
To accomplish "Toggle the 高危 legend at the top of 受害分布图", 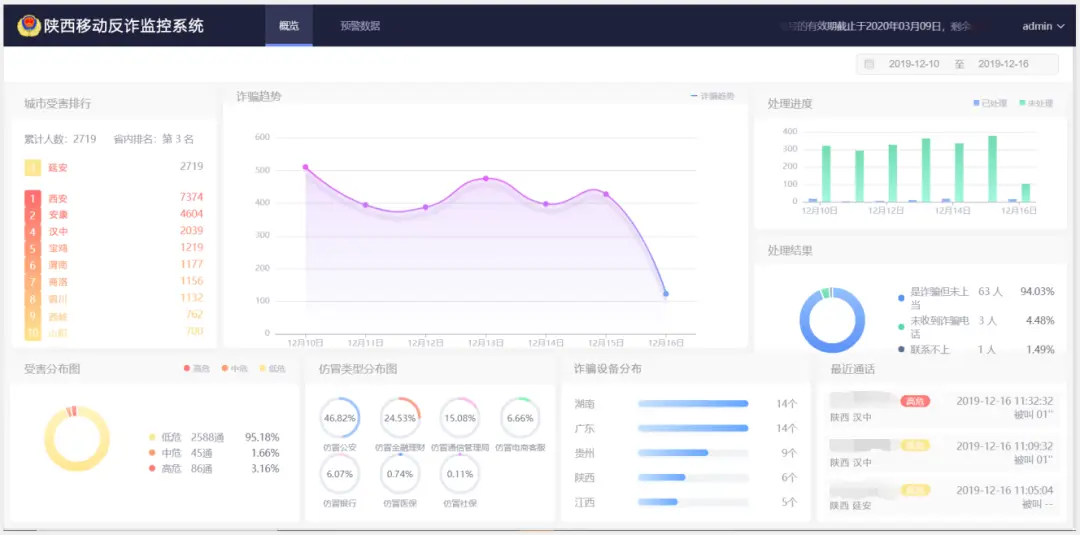I will click(197, 369).
